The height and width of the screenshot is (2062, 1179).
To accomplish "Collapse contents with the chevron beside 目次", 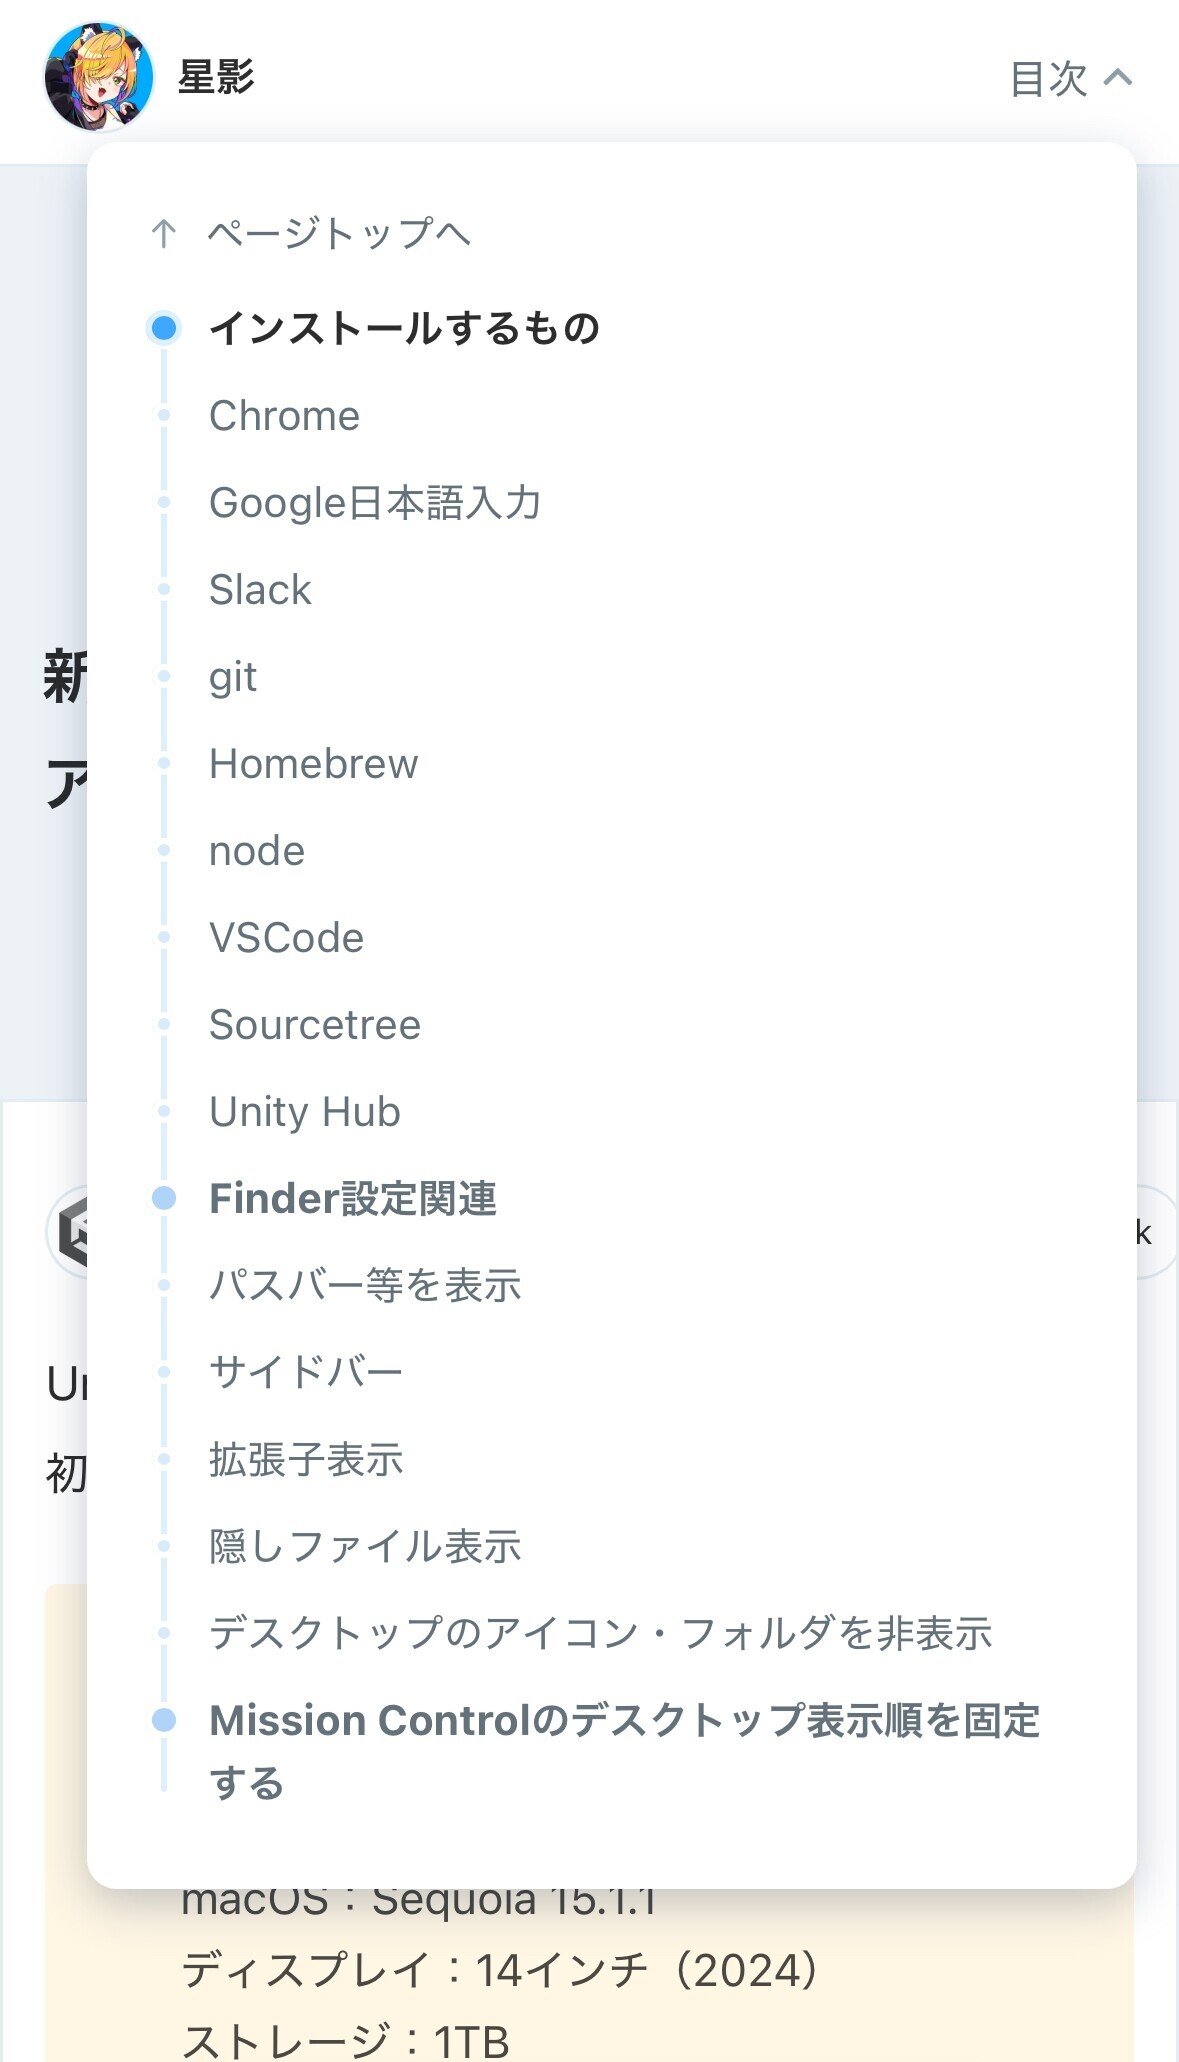I will tap(1118, 78).
